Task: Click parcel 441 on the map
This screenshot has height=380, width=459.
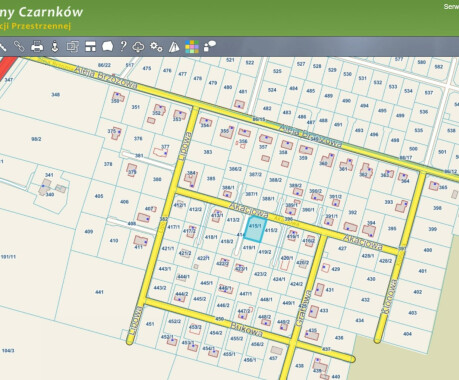Action: tap(99, 292)
